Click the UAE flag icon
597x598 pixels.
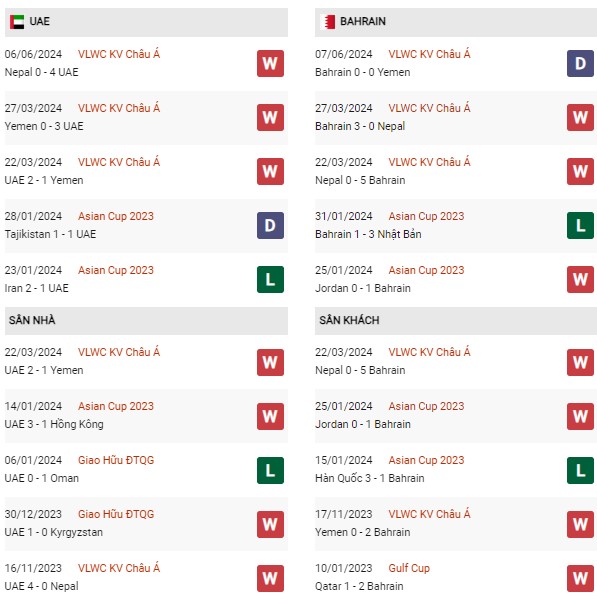click(x=17, y=22)
